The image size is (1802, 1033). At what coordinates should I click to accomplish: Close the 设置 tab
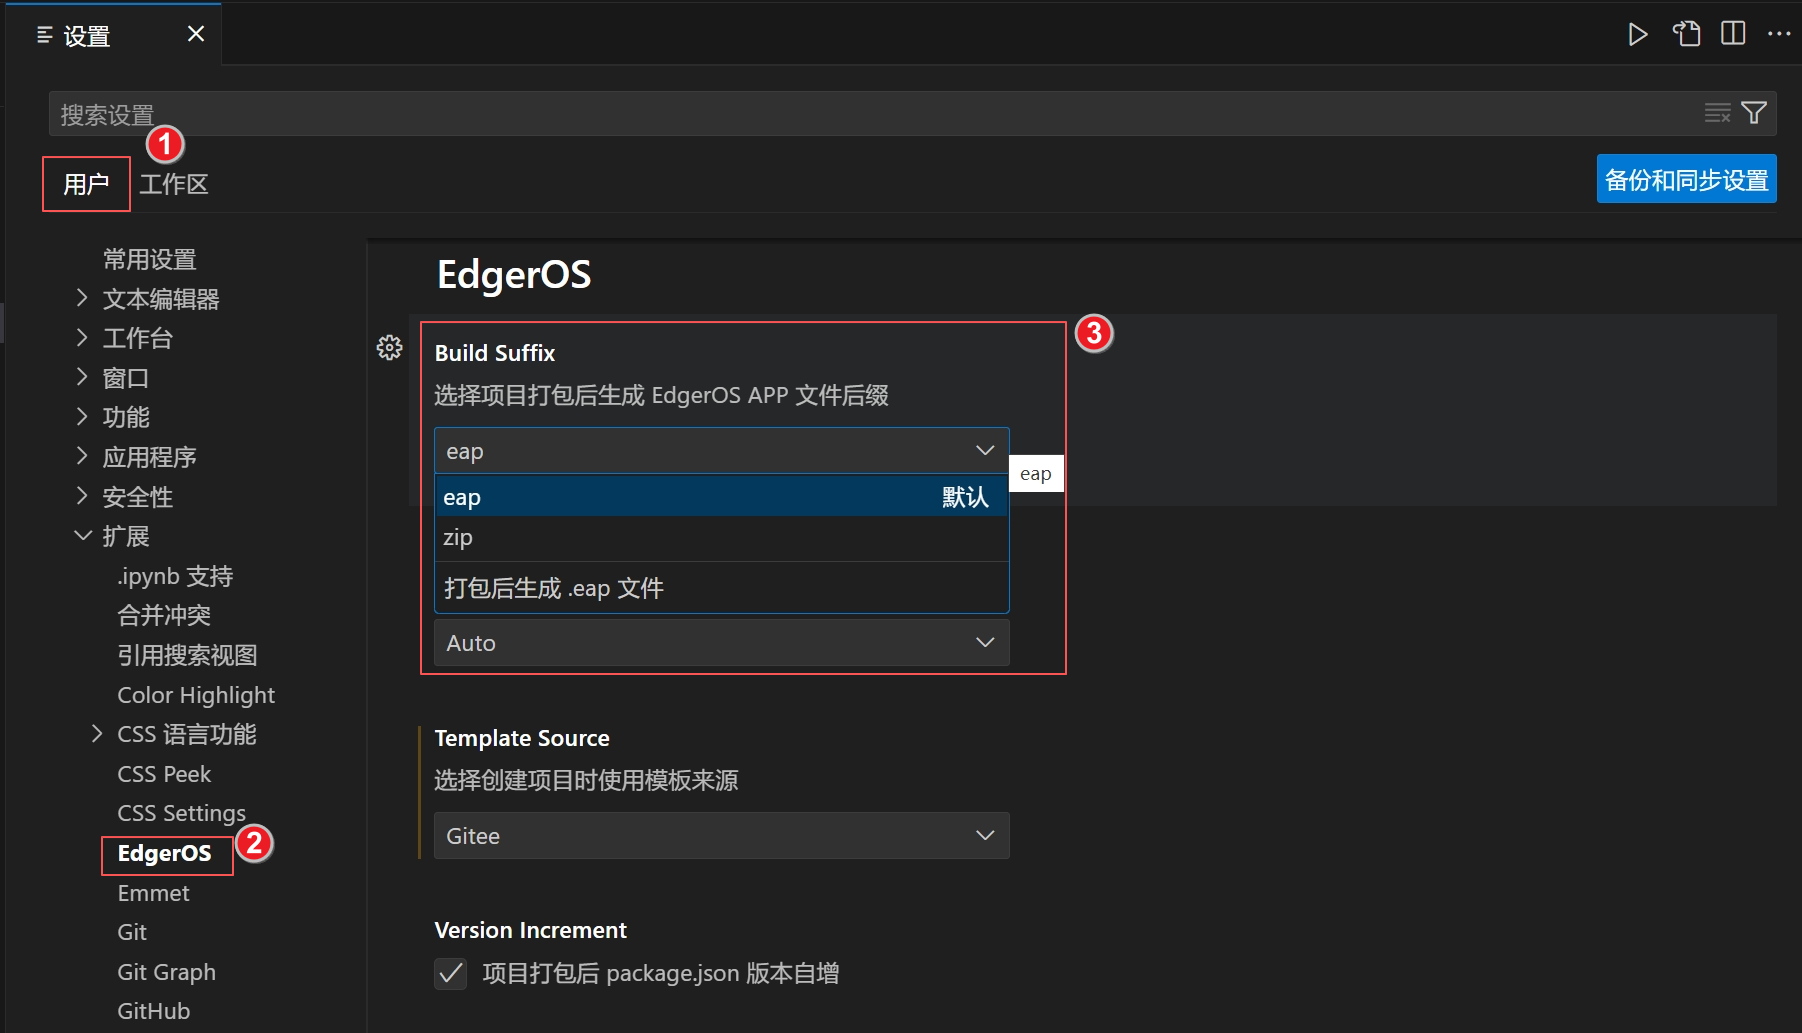coord(196,34)
